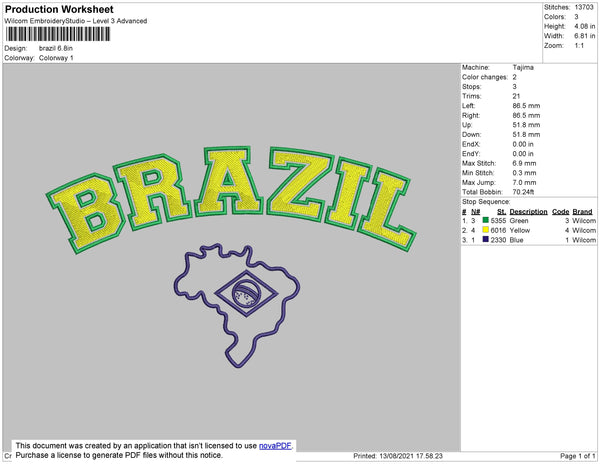Select the stitches count '13703'
Viewport: 600px width, 464px height.
point(584,7)
